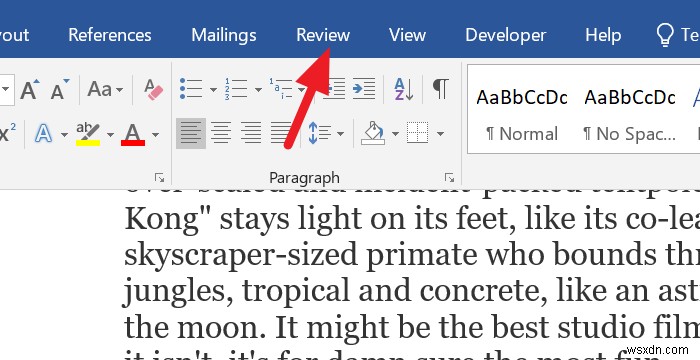This screenshot has height=360, width=700.
Task: Switch to the Mailings tab
Action: [224, 35]
